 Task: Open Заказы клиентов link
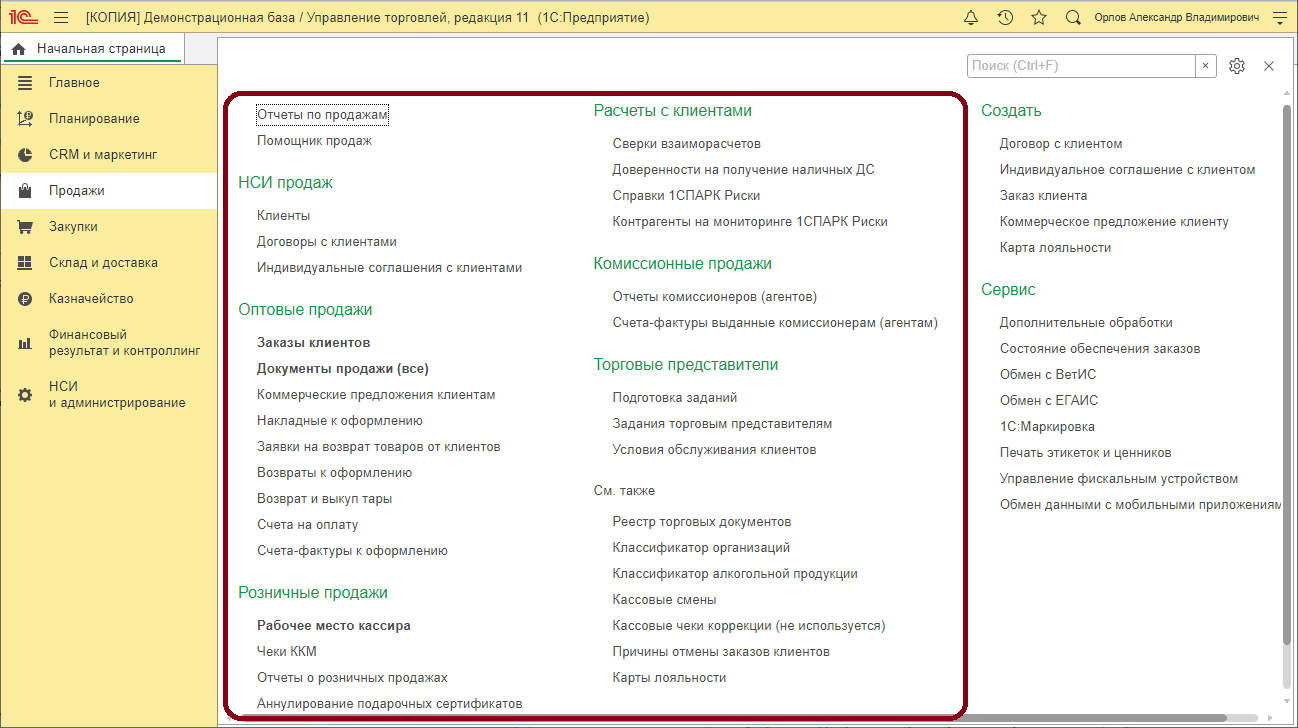[x=313, y=342]
